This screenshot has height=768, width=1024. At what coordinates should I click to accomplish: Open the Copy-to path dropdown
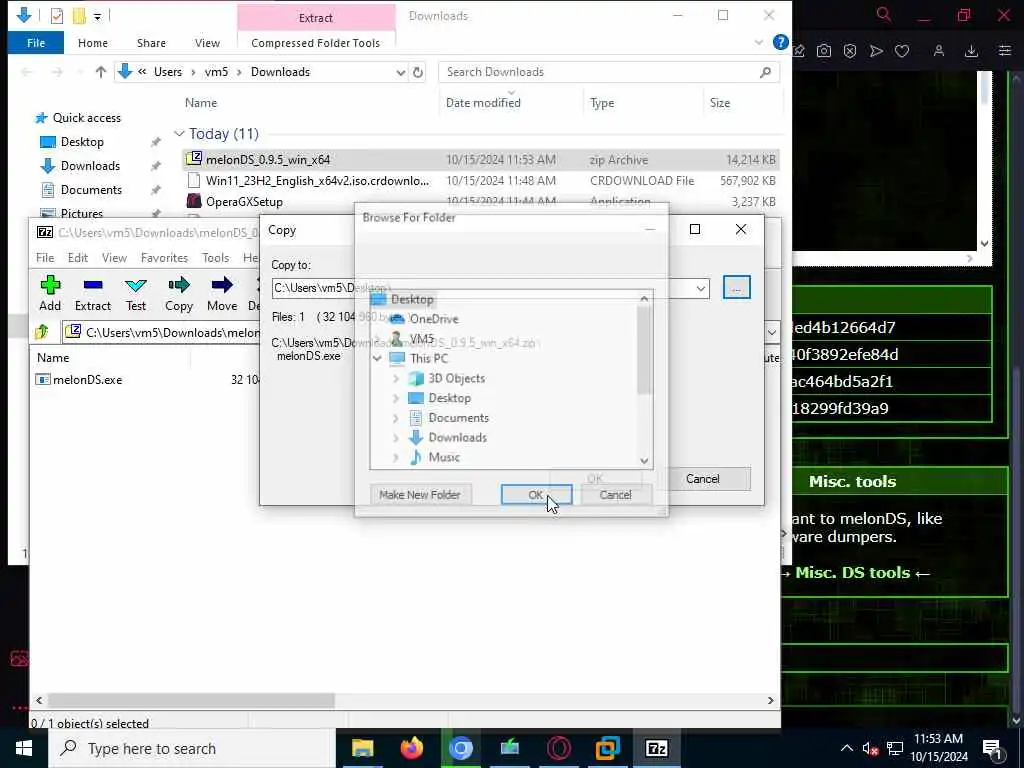click(x=701, y=289)
